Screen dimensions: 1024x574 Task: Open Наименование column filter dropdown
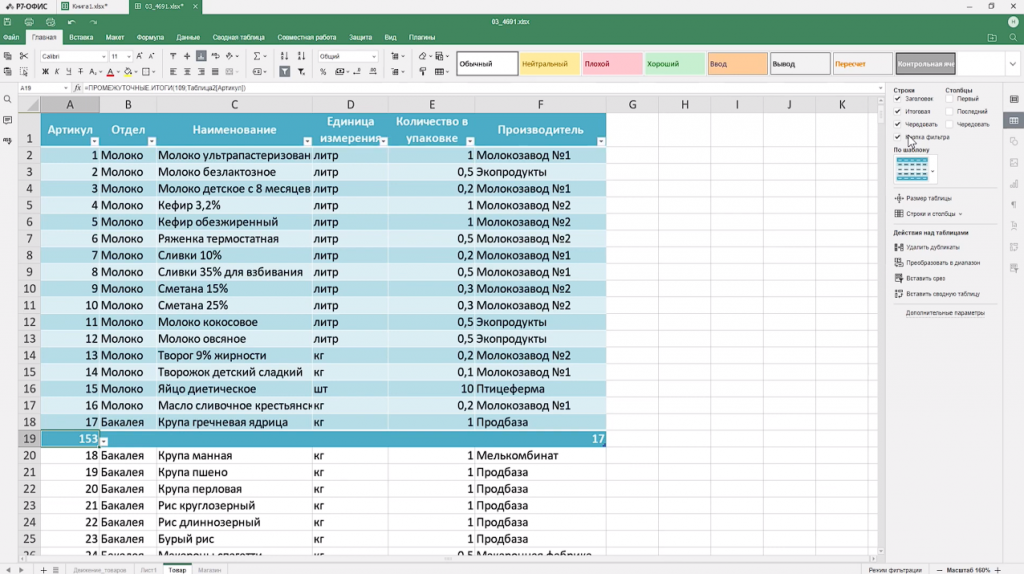tap(307, 141)
